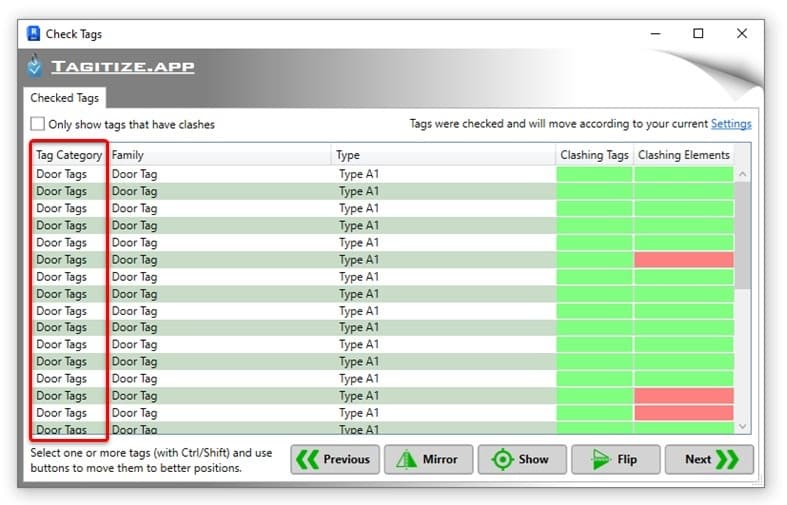Click the Next double-arrow icon
The height and width of the screenshot is (505, 787).
click(x=727, y=459)
